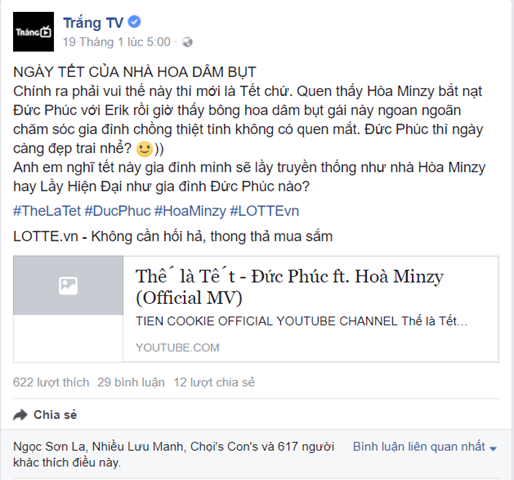The height and width of the screenshot is (480, 514).
Task: Open the 12 lượt chia sẻ shares count
Action: 214,382
